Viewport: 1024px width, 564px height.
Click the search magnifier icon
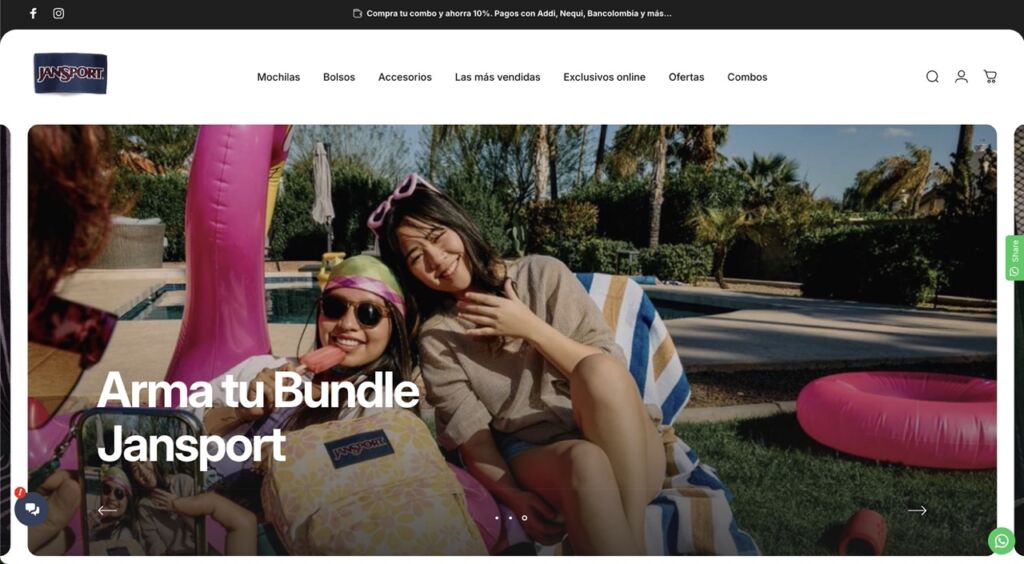(x=932, y=76)
